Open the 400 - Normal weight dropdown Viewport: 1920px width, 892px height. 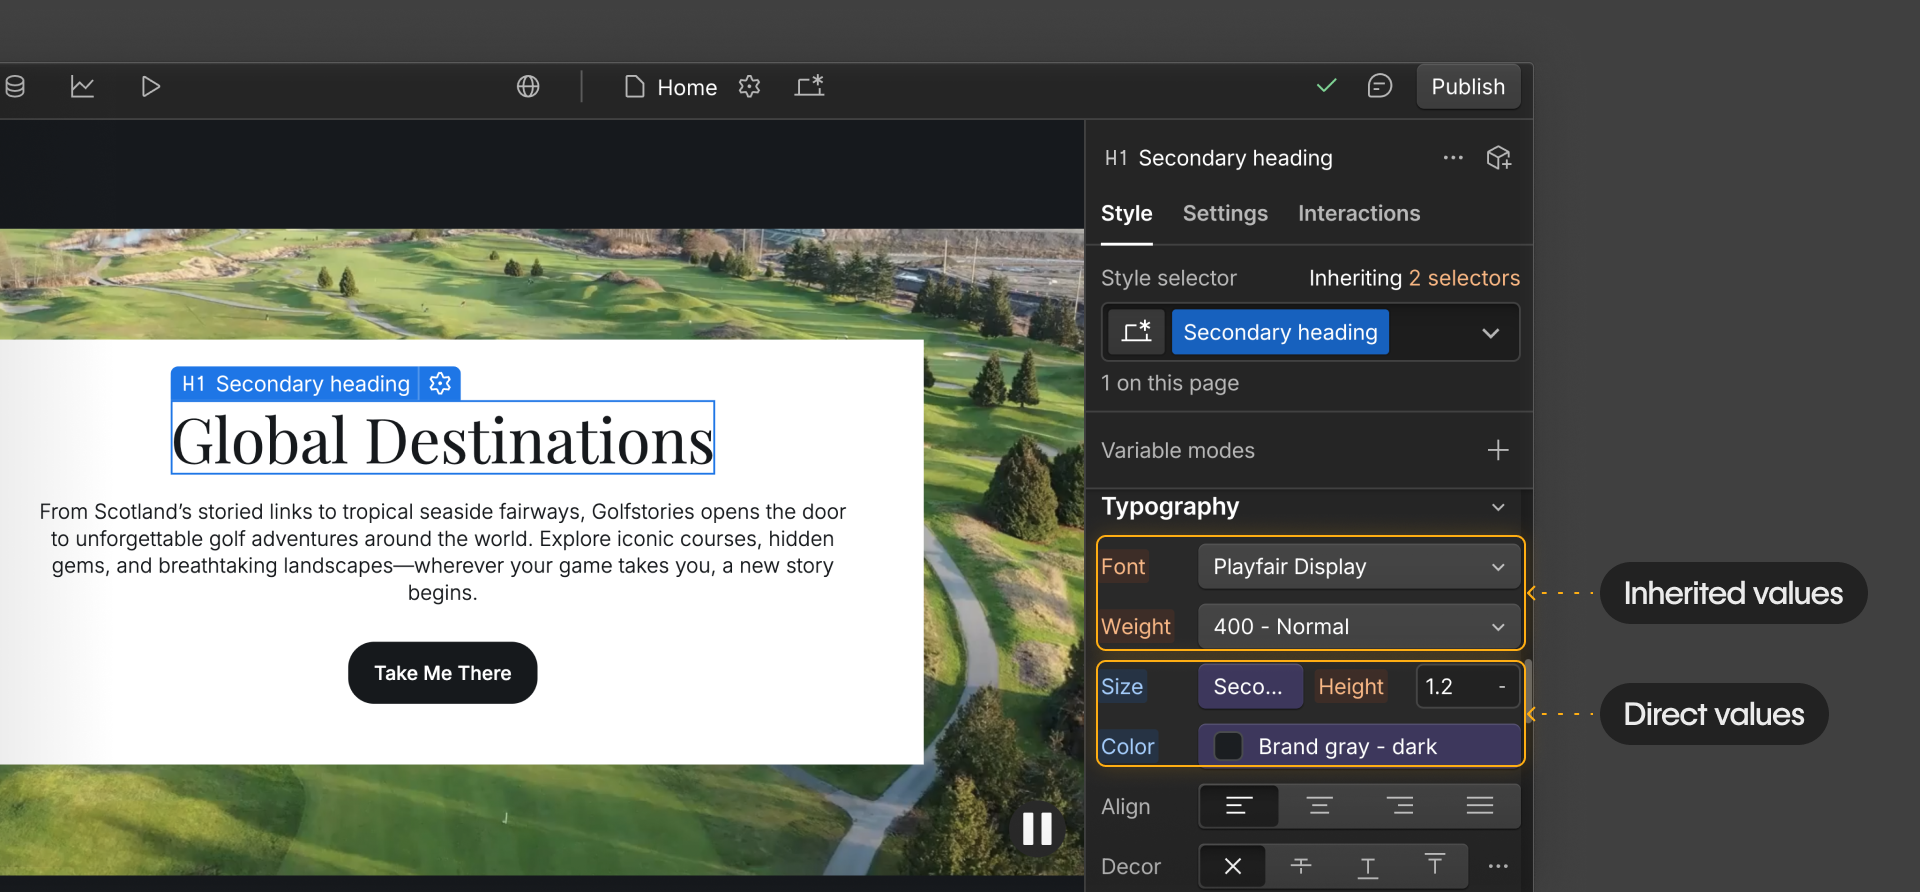1359,627
